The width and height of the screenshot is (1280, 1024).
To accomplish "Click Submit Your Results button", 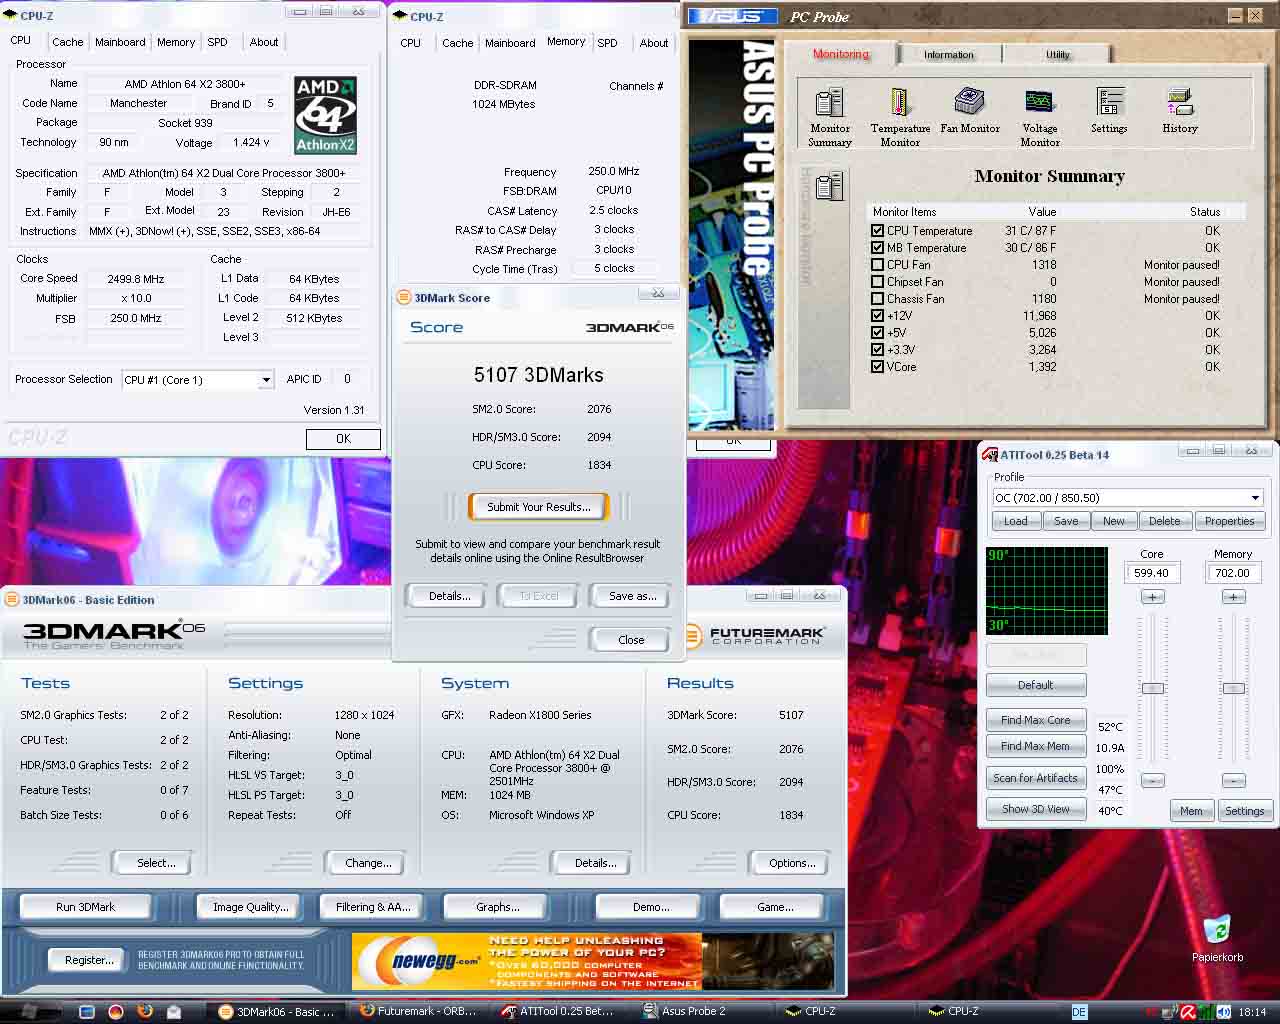I will click(x=538, y=507).
